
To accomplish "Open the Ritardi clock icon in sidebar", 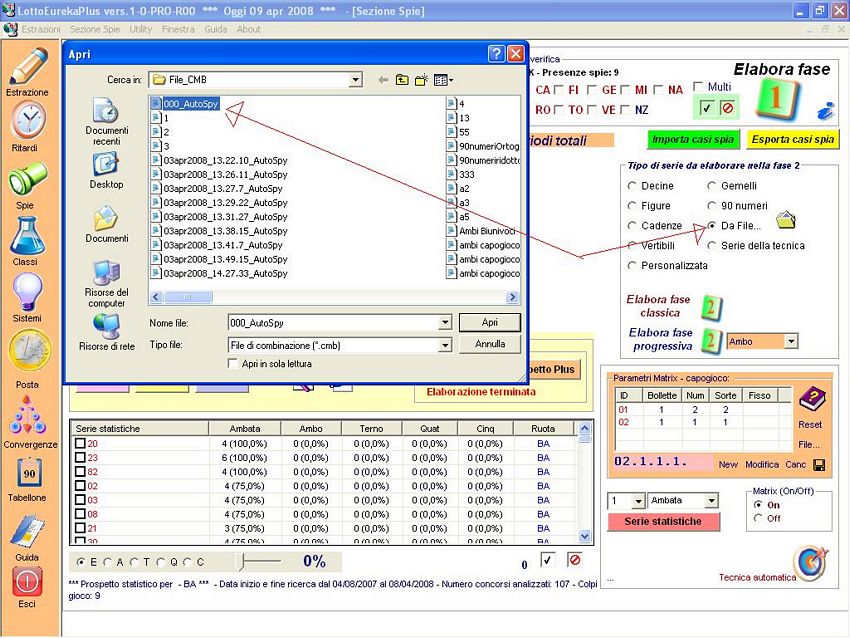I will click(27, 122).
